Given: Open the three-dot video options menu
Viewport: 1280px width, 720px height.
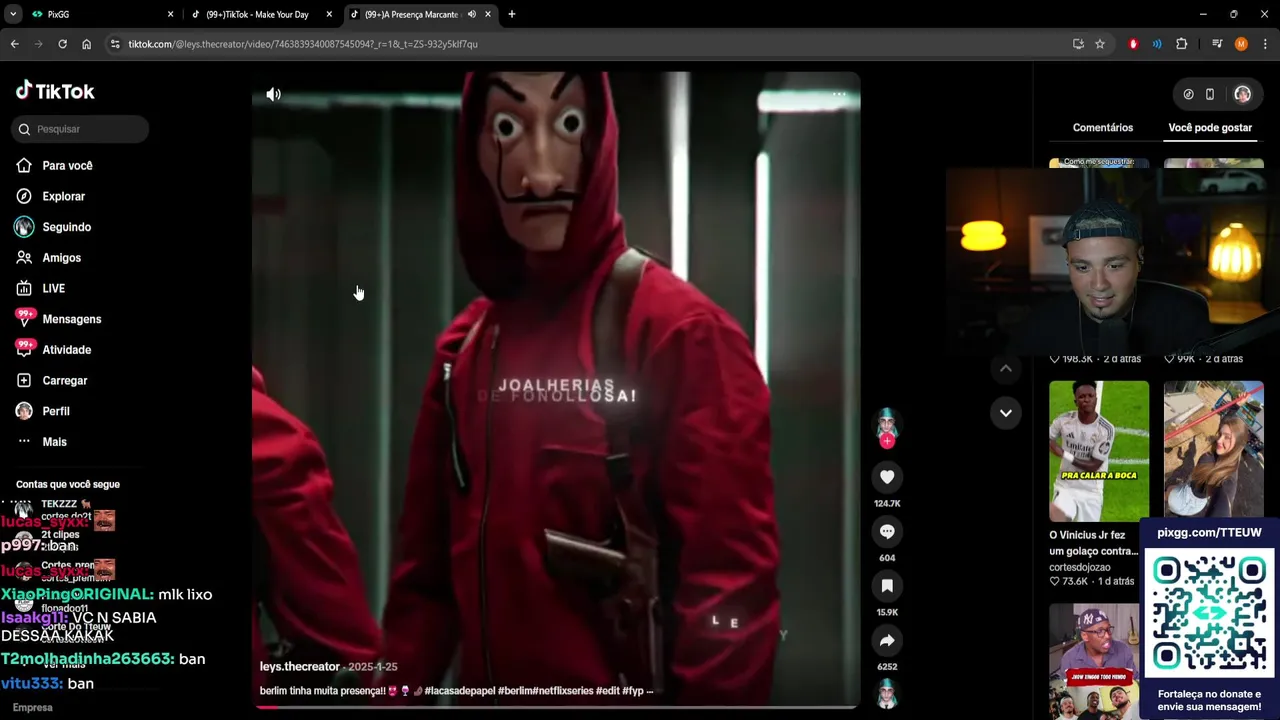Looking at the screenshot, I should (x=839, y=95).
